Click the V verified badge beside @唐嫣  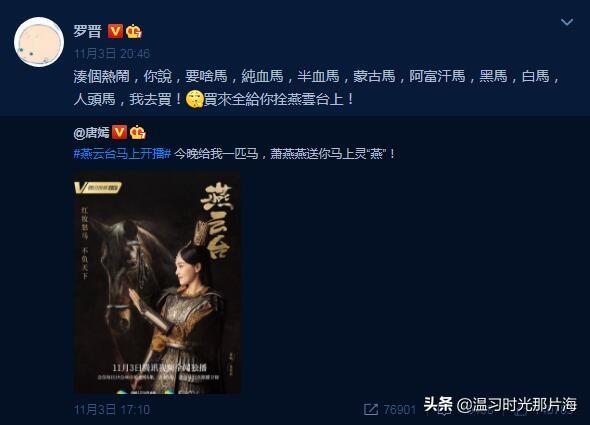point(120,132)
